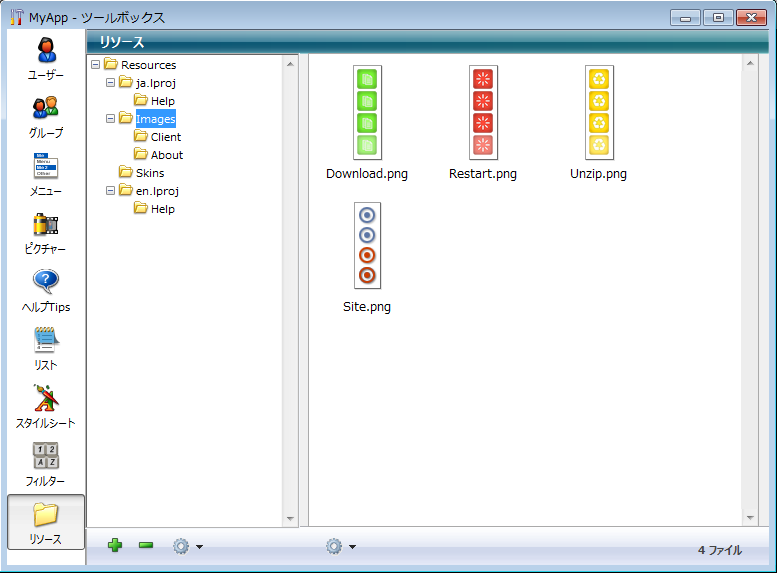Open the メニュー sidebar item
Screen dimensions: 777x573
pos(46,174)
